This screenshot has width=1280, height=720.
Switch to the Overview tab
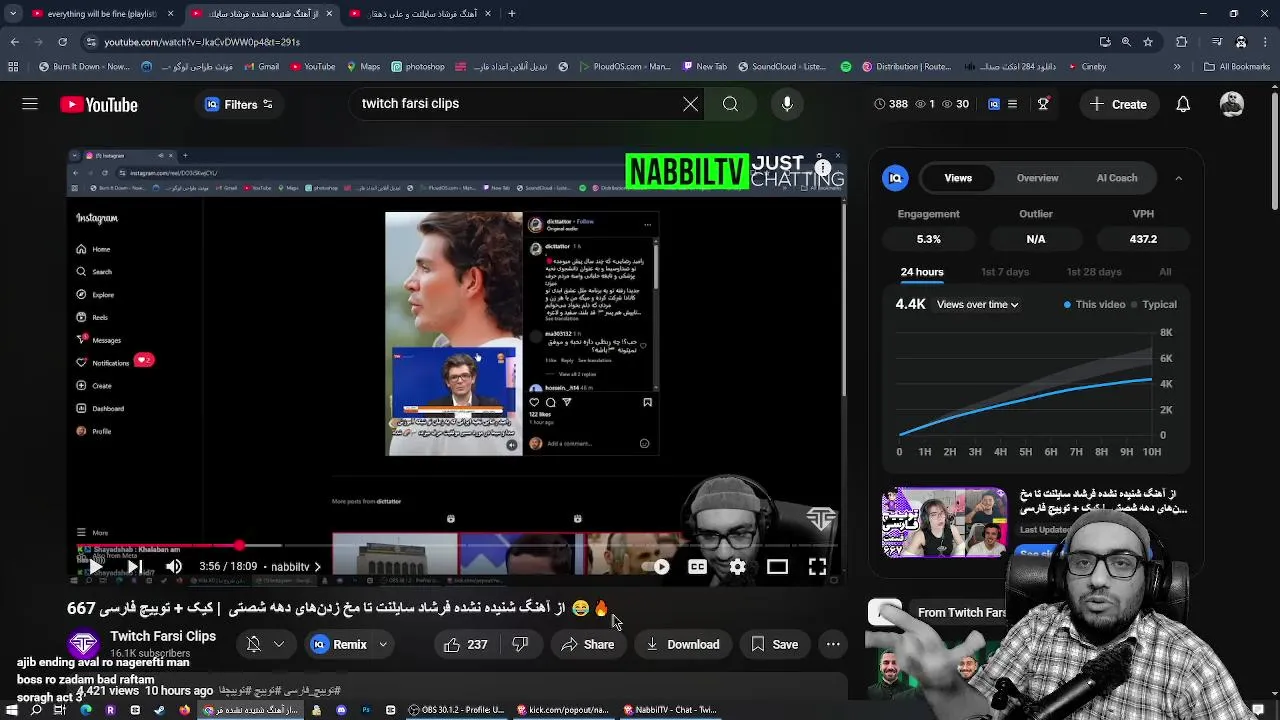[x=1037, y=178]
